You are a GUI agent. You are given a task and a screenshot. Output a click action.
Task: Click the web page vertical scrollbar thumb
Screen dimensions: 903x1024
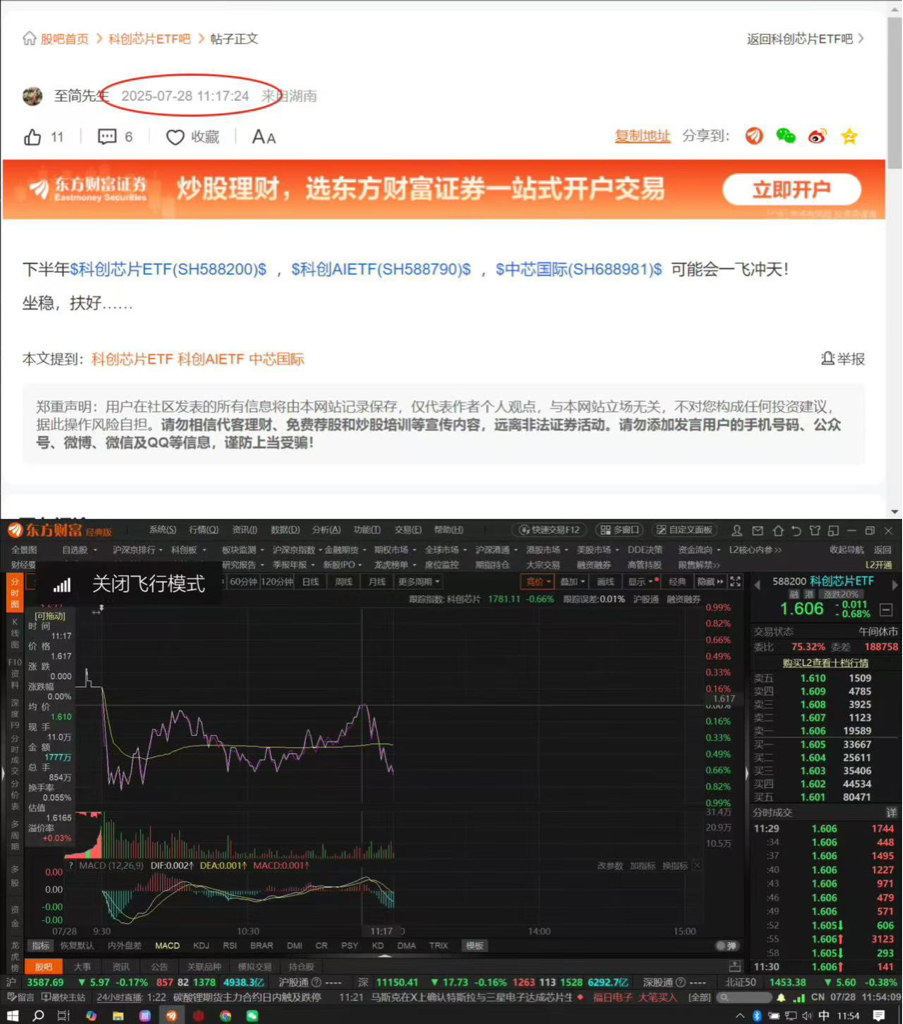point(895,91)
